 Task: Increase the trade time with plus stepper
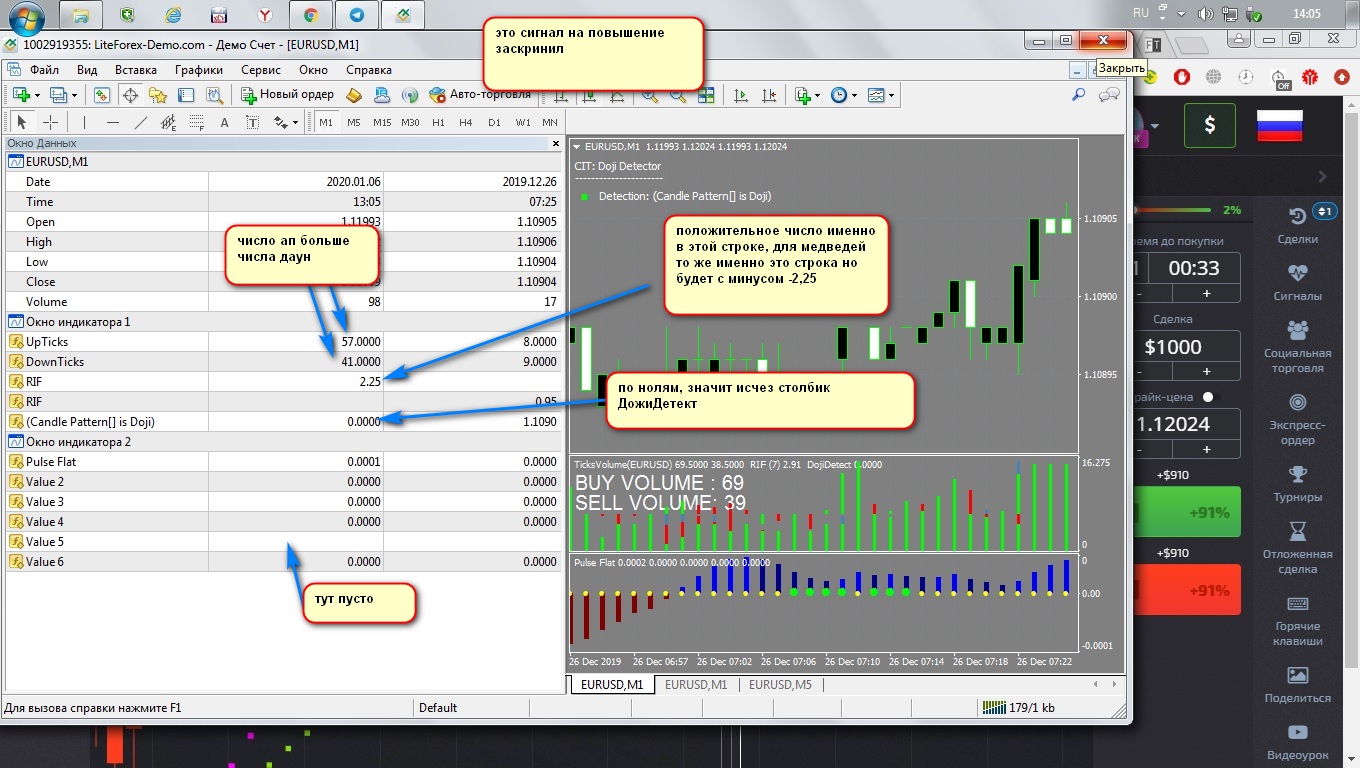(x=1206, y=293)
